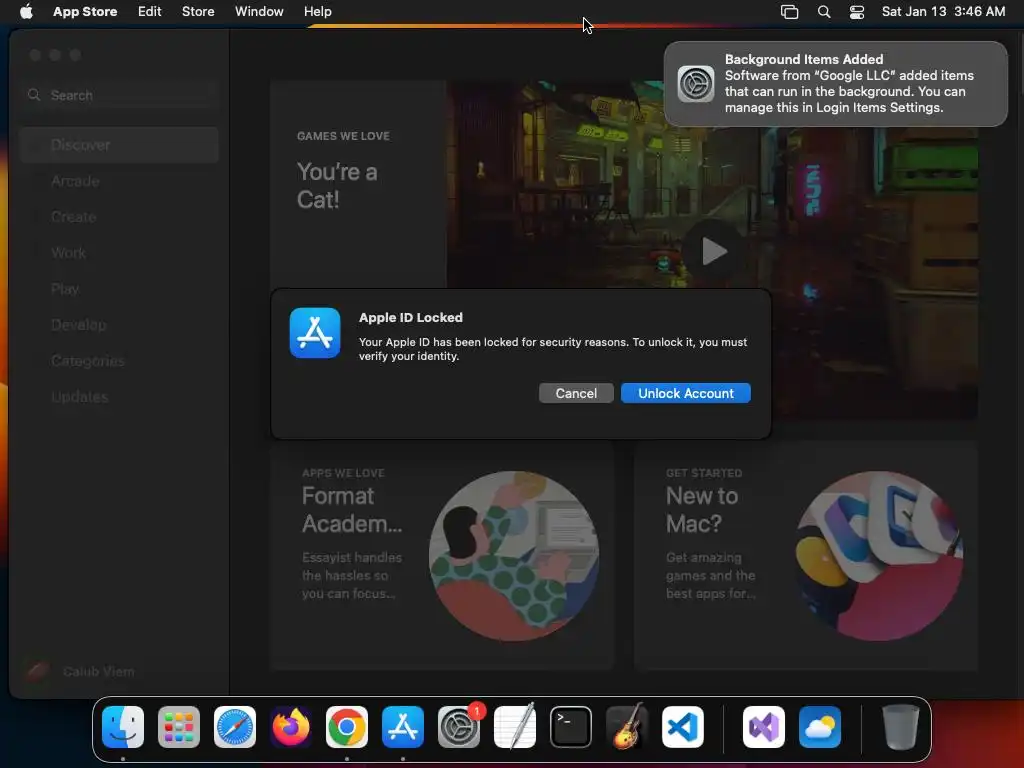Open Format Academ... story card
The width and height of the screenshot is (1024, 768).
point(442,555)
